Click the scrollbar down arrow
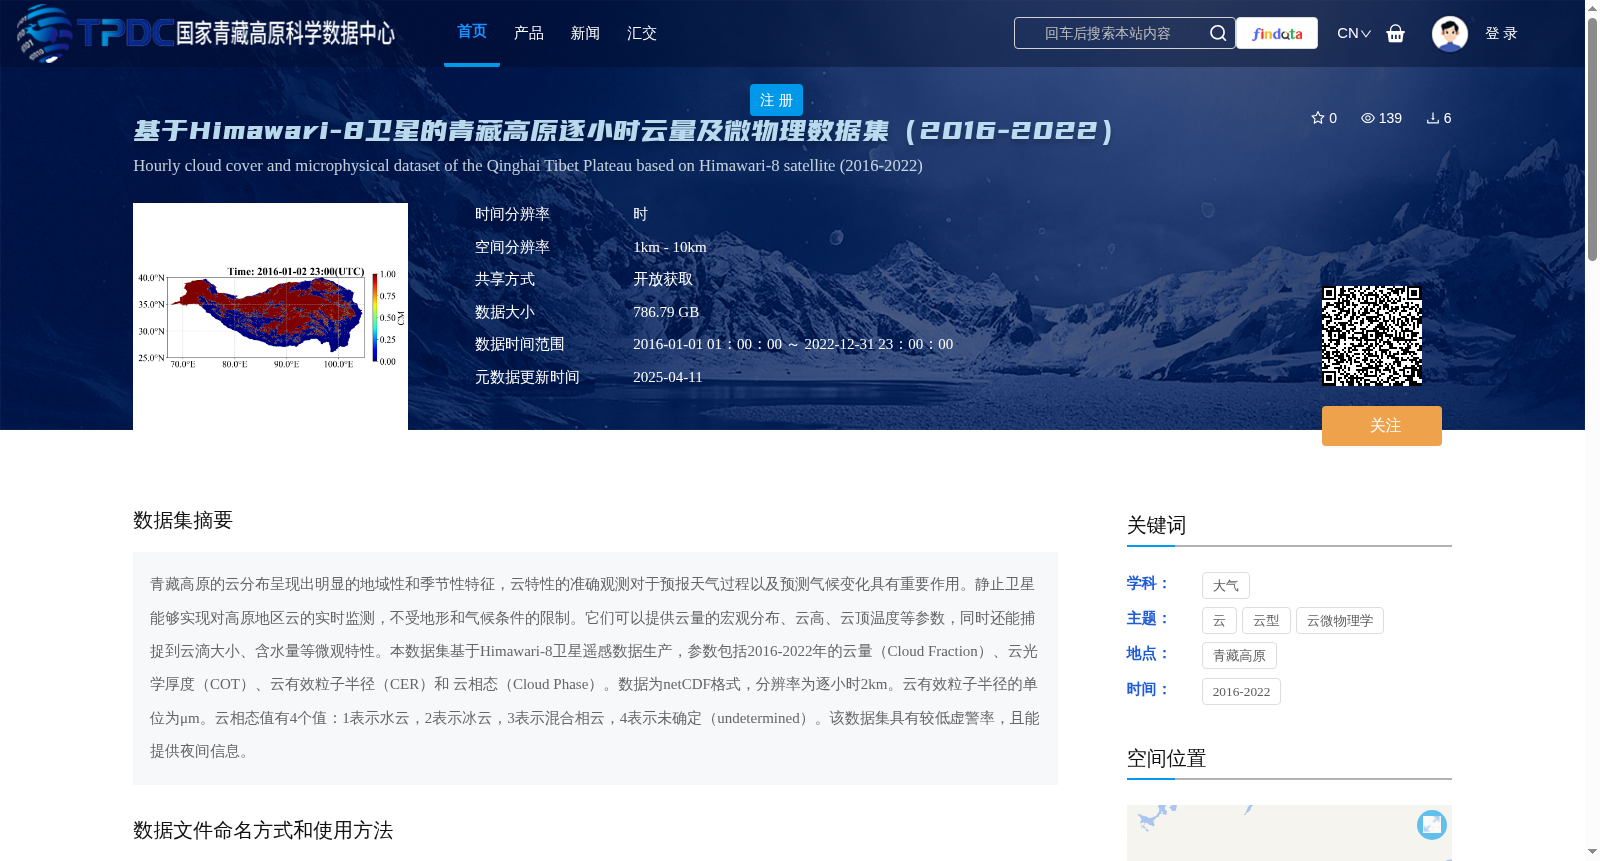This screenshot has height=861, width=1600. pos(1592,852)
